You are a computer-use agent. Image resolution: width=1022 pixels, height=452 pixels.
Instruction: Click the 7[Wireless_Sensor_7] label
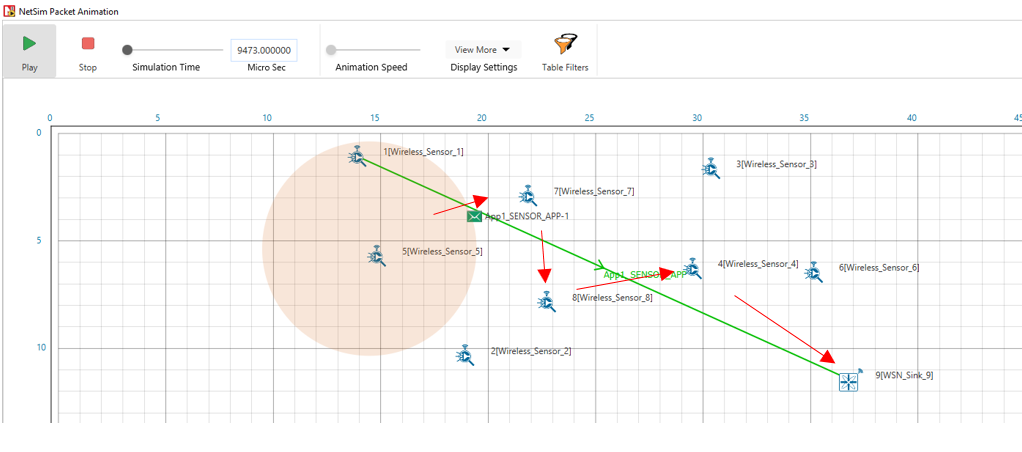pyautogui.click(x=594, y=192)
